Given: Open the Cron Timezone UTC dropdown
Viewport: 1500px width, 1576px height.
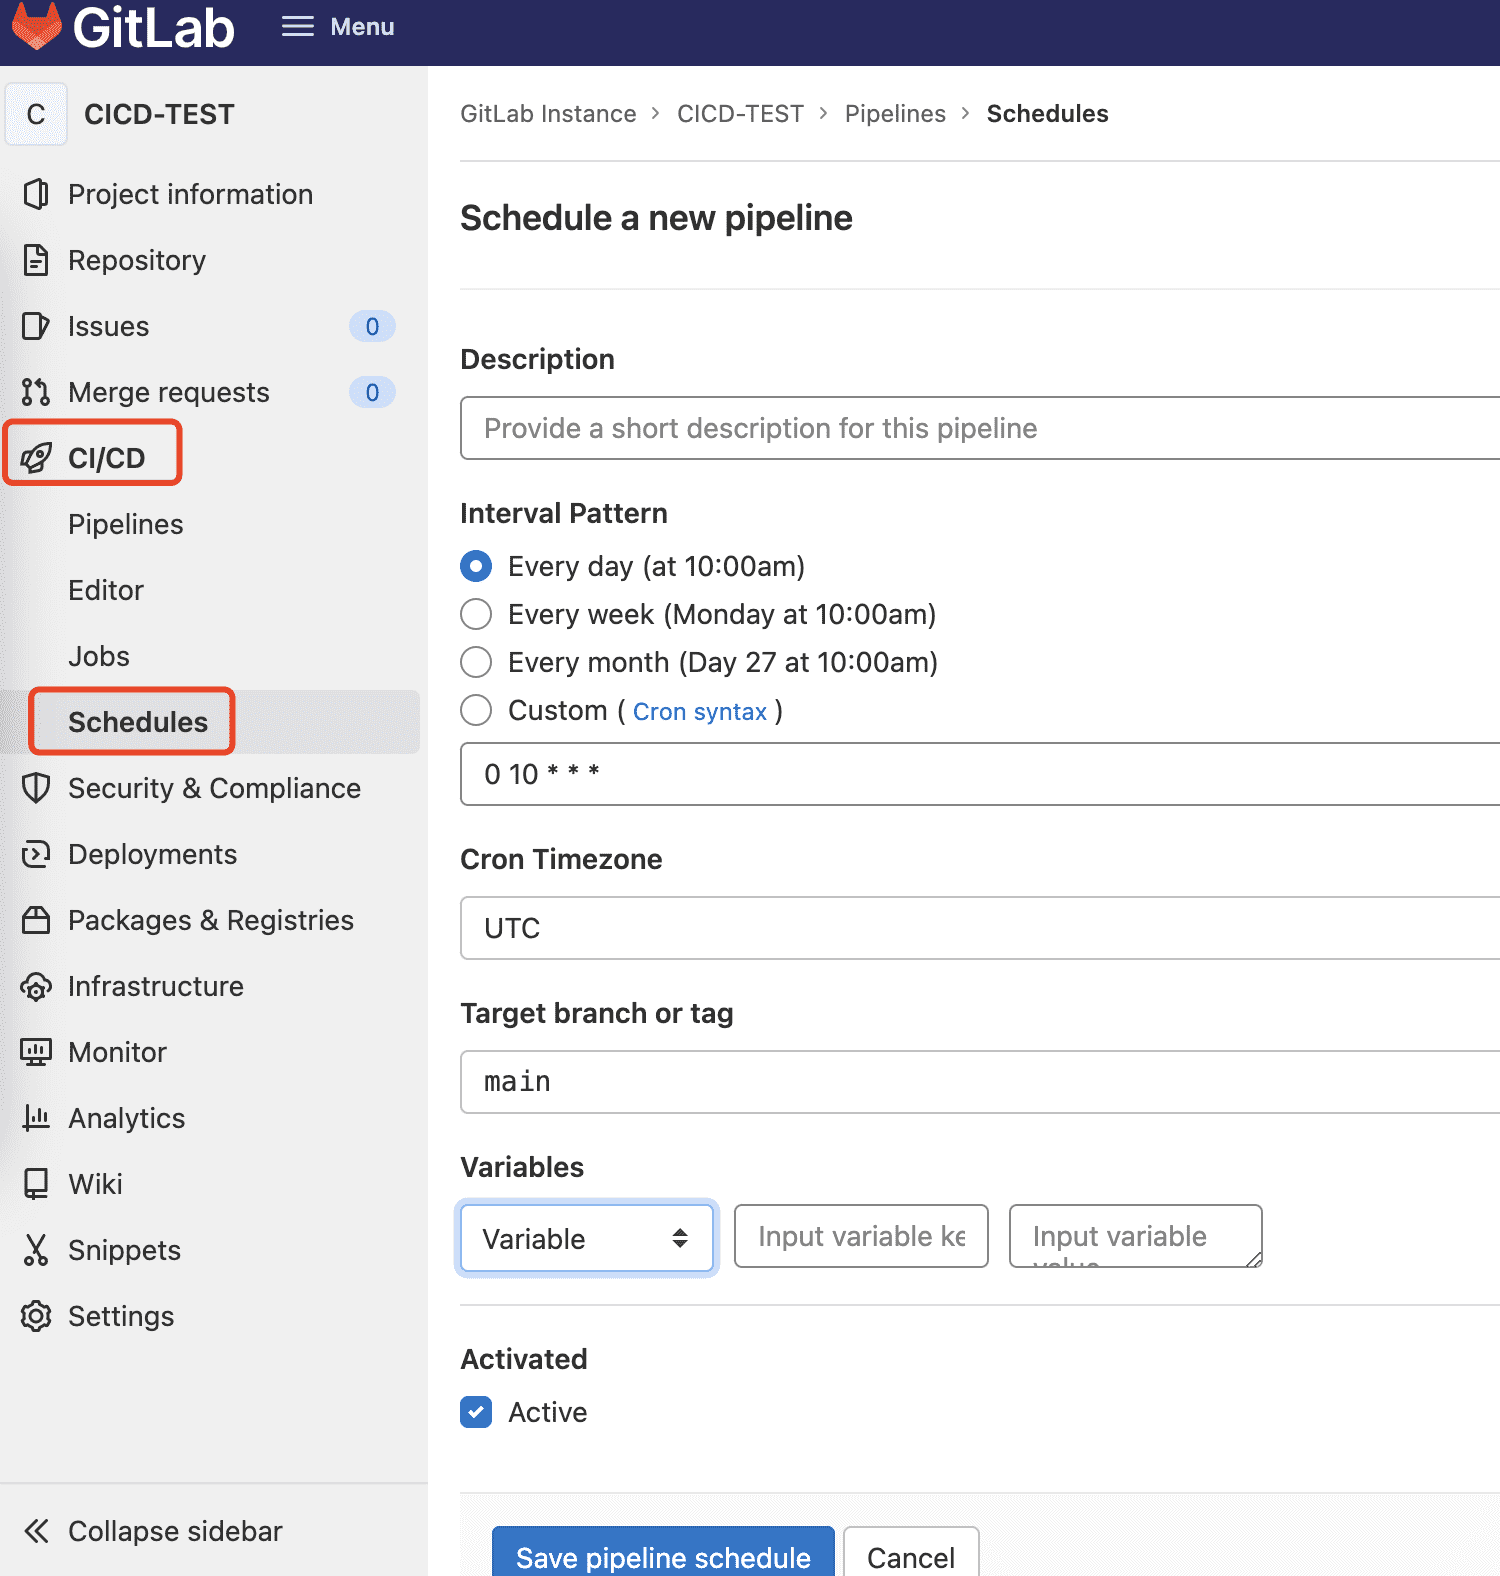Looking at the screenshot, I should click(980, 928).
